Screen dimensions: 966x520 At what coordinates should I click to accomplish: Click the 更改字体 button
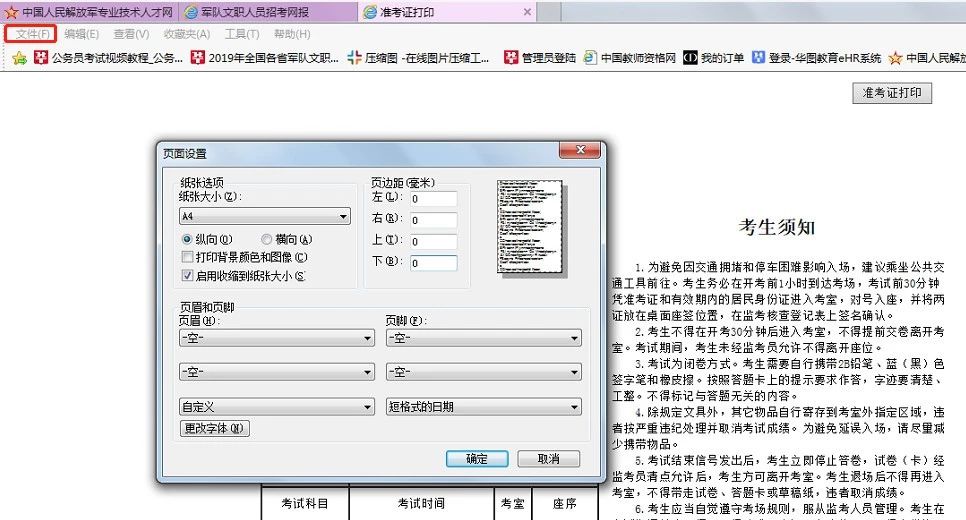click(x=214, y=428)
